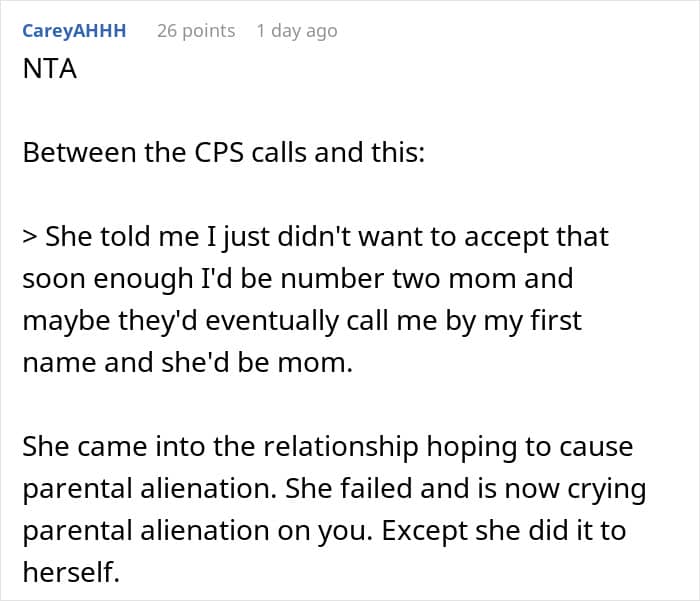Click the line 'She came into the relationship'
700x601 pixels.
point(328,447)
